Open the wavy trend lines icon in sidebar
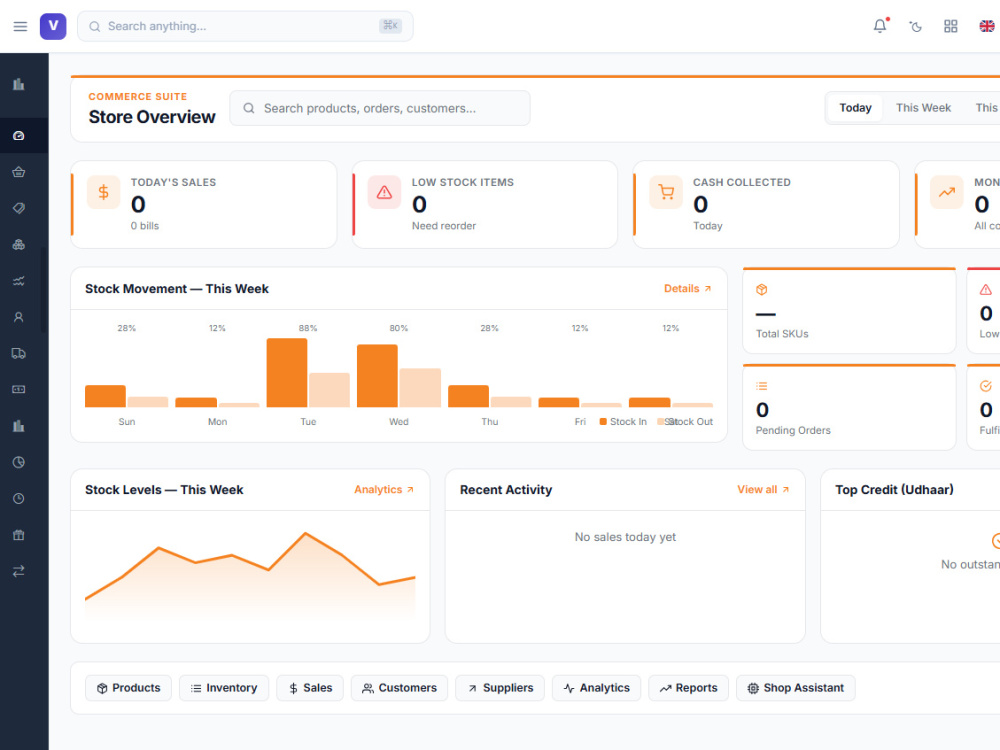Screen dimensions: 1000x750 click(18, 281)
